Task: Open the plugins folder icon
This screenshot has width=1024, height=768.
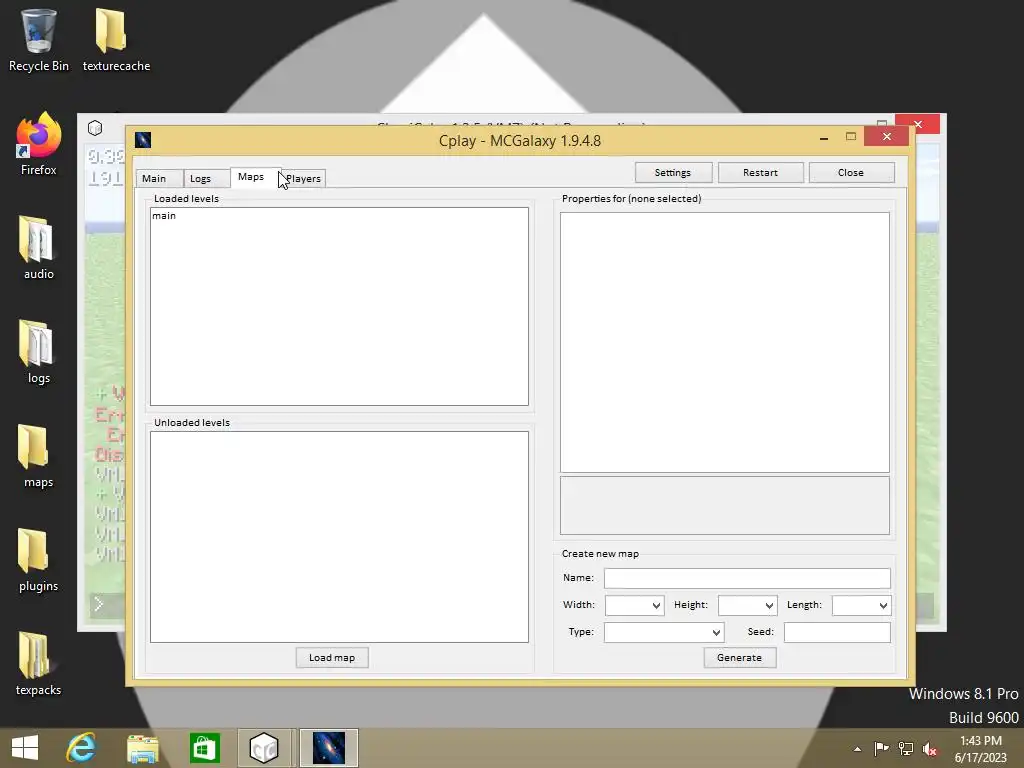Action: pos(39,560)
